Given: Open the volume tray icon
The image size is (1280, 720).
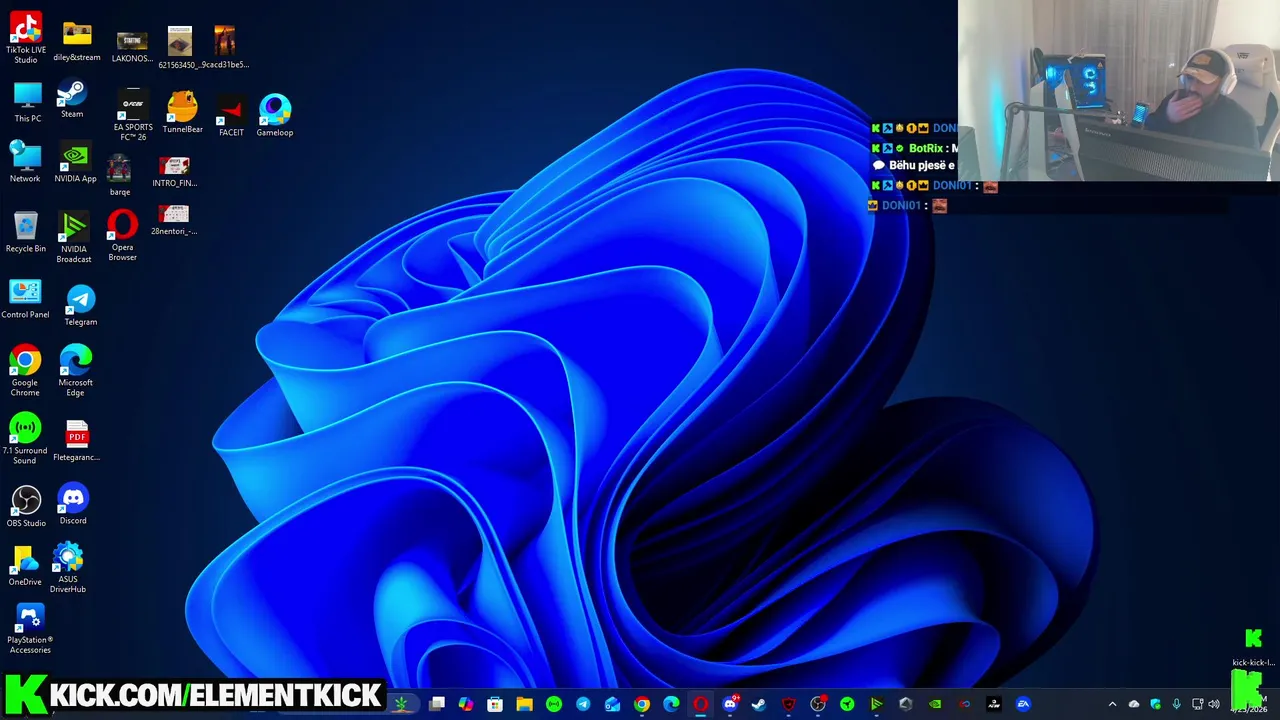Looking at the screenshot, I should pos(1214,704).
